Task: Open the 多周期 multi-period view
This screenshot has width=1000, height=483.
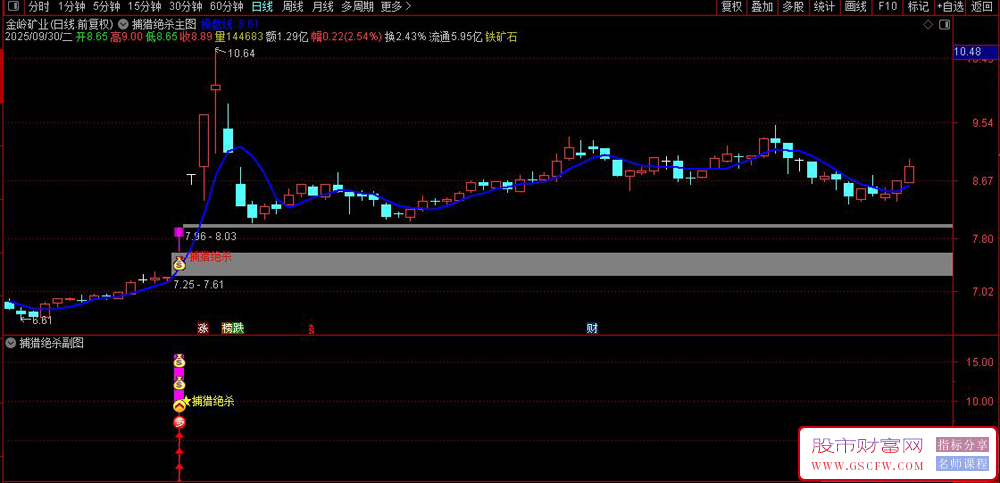Action: pyautogui.click(x=357, y=7)
